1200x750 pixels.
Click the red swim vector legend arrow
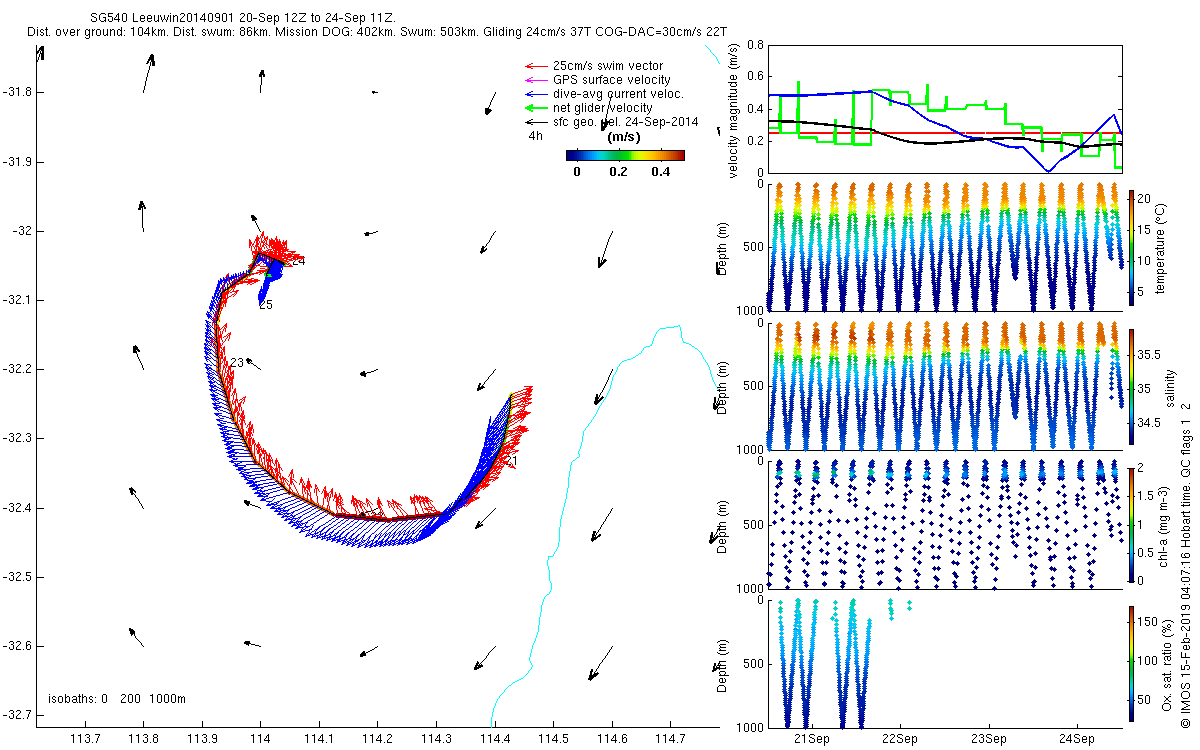pyautogui.click(x=535, y=66)
